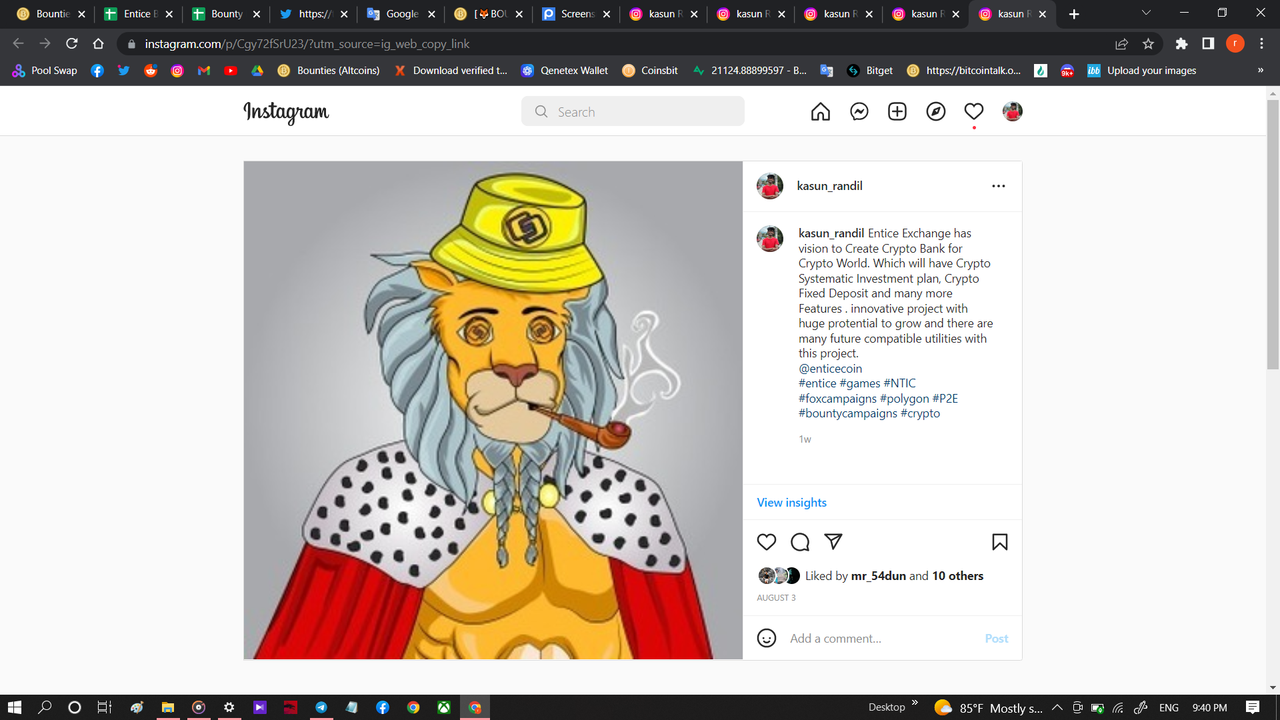Open activity notifications heart icon
The height and width of the screenshot is (720, 1280).
pyautogui.click(x=973, y=111)
